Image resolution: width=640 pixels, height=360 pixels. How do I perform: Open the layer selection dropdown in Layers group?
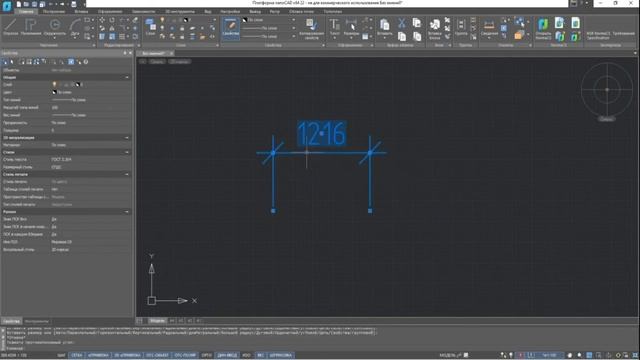click(188, 20)
